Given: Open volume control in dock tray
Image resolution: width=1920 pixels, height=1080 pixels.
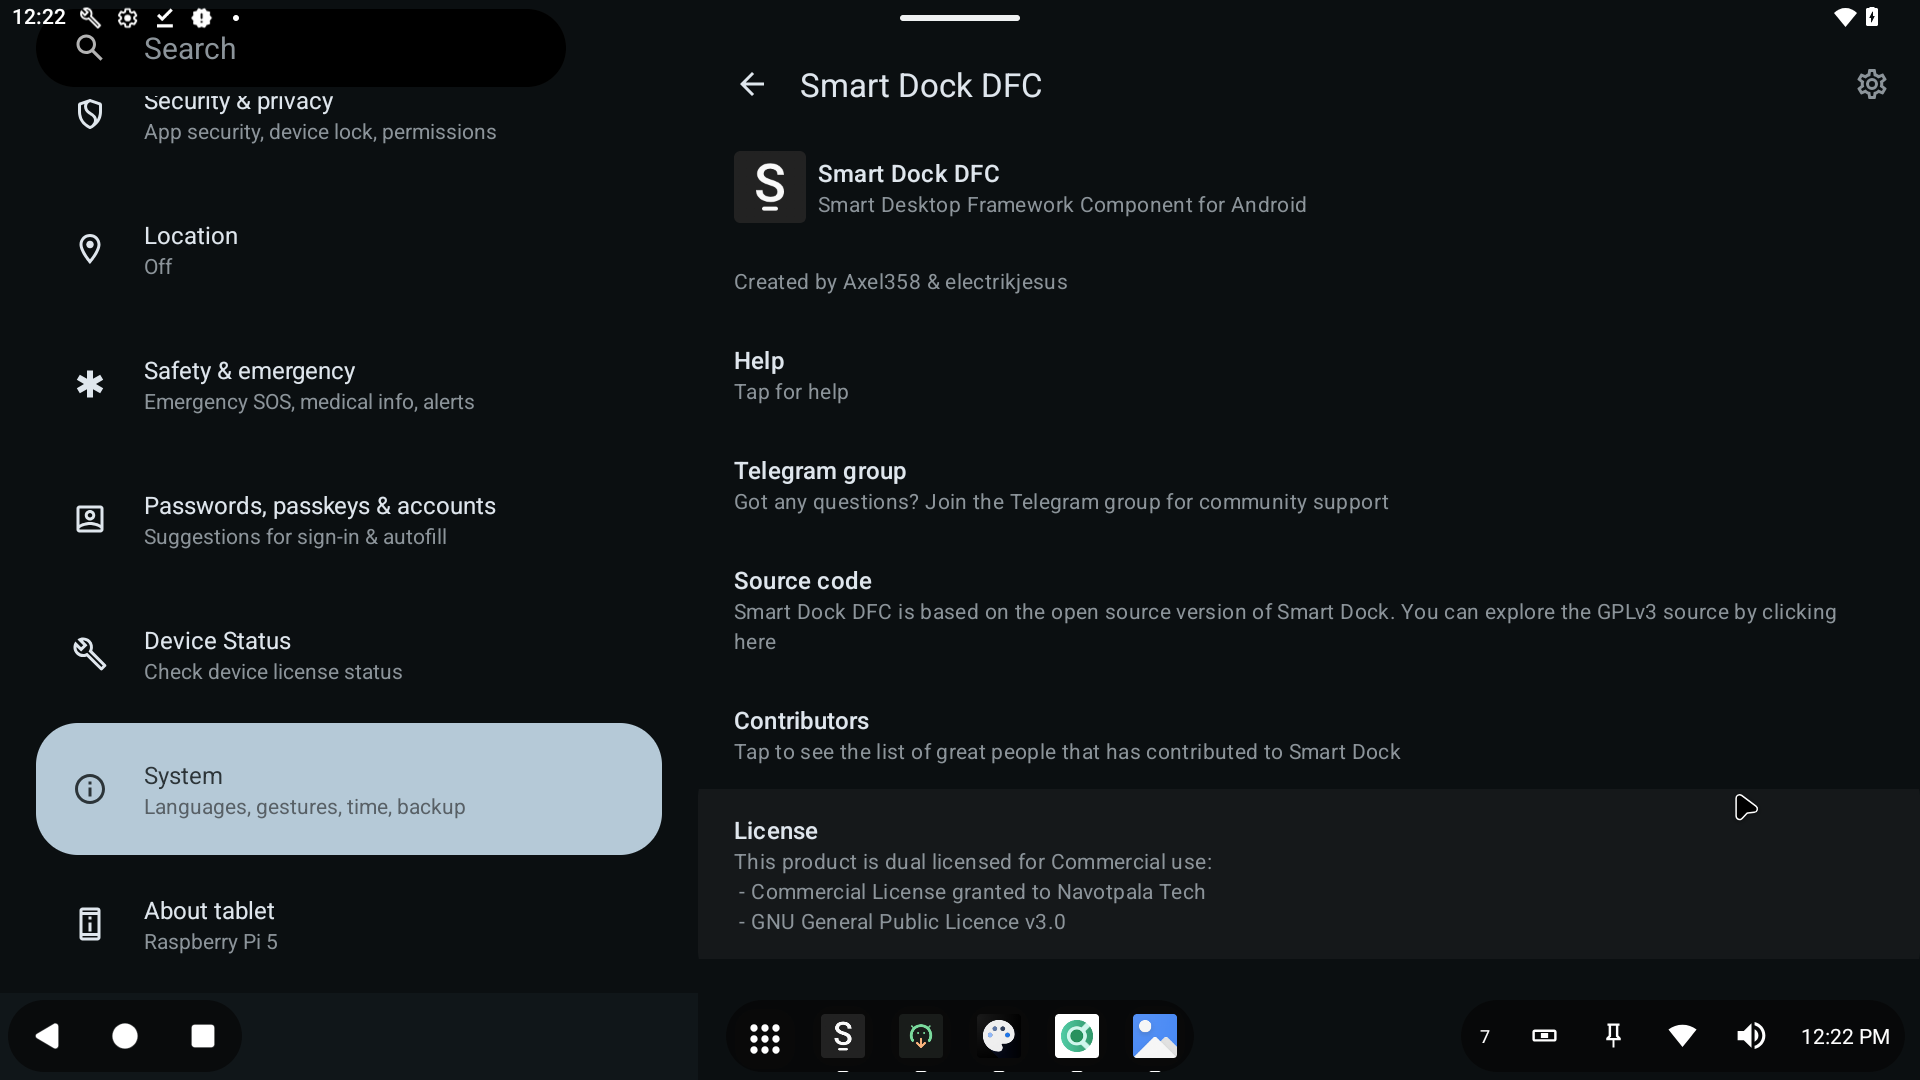Looking at the screenshot, I should tap(1751, 1036).
